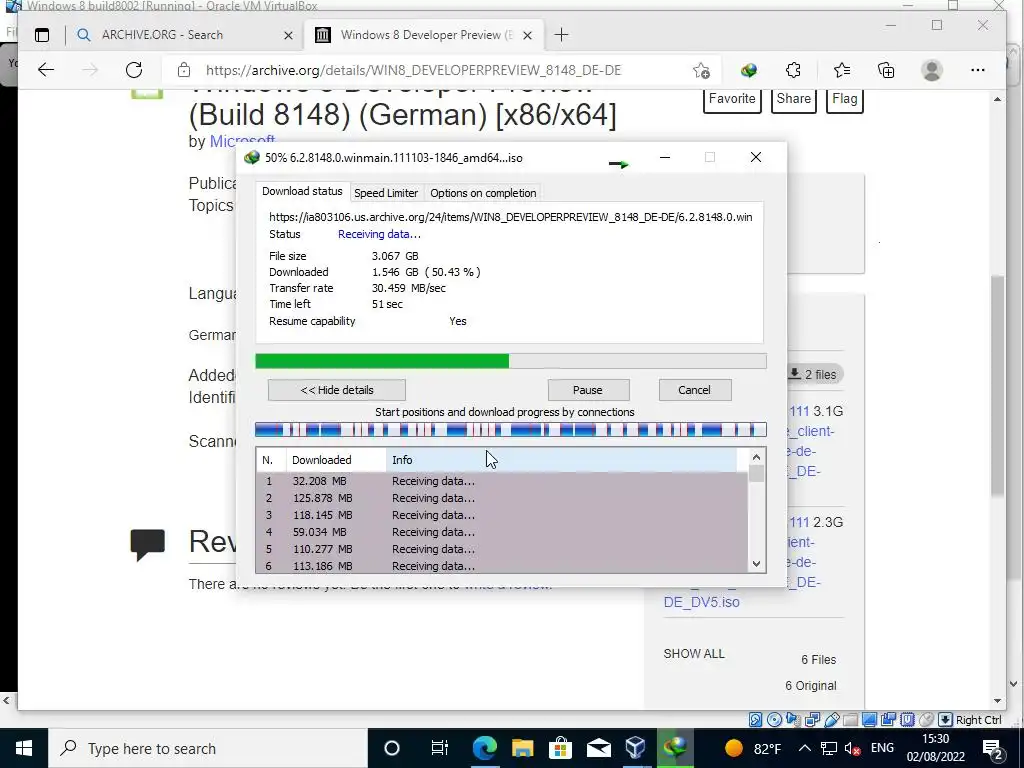
Task: Click the Info column header
Action: [562, 460]
